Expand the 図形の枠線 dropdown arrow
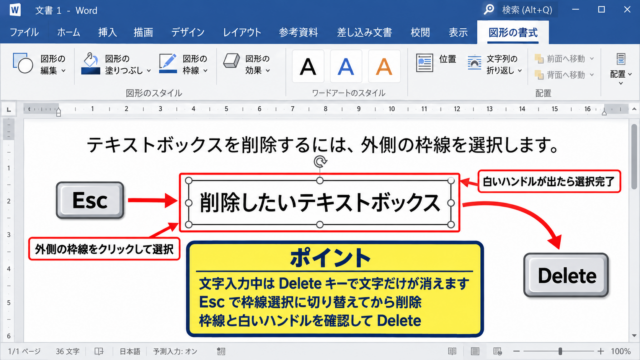This screenshot has height=360, width=640. 205,71
